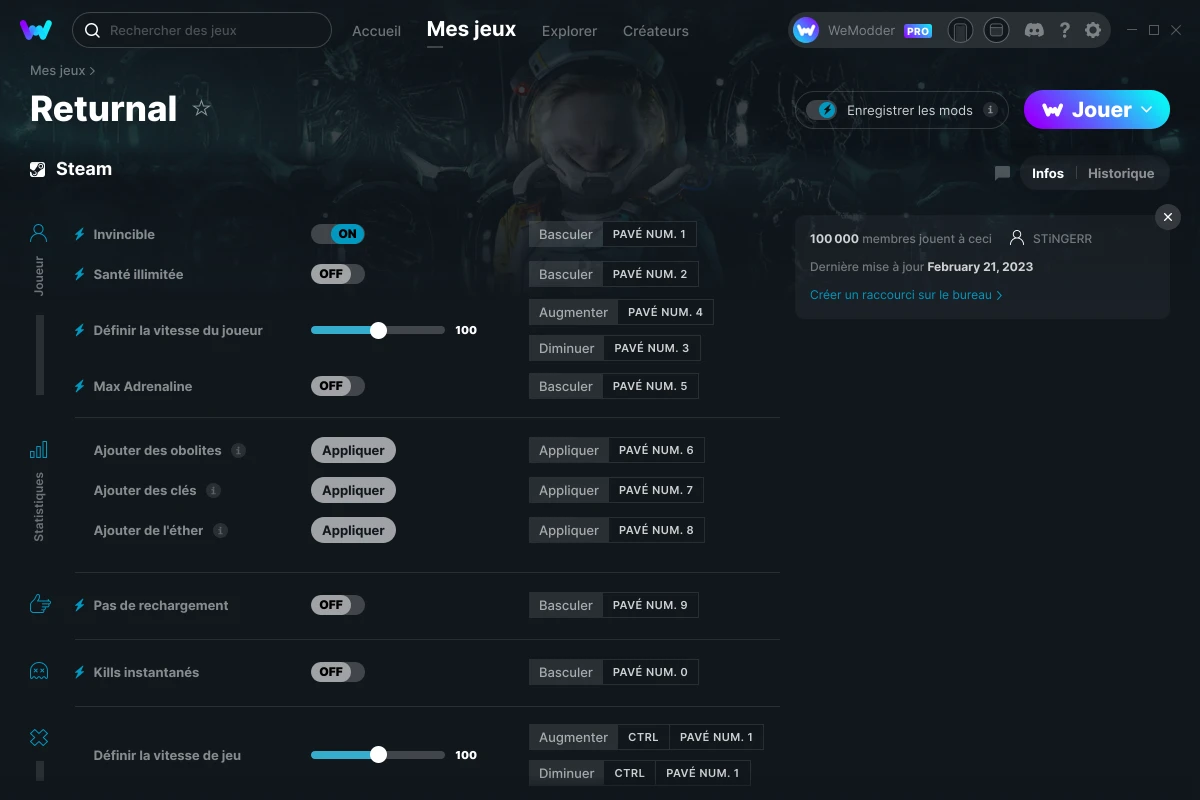Image resolution: width=1200 pixels, height=800 pixels.
Task: Click info icon next to Ajouter des clés
Action: pos(213,490)
